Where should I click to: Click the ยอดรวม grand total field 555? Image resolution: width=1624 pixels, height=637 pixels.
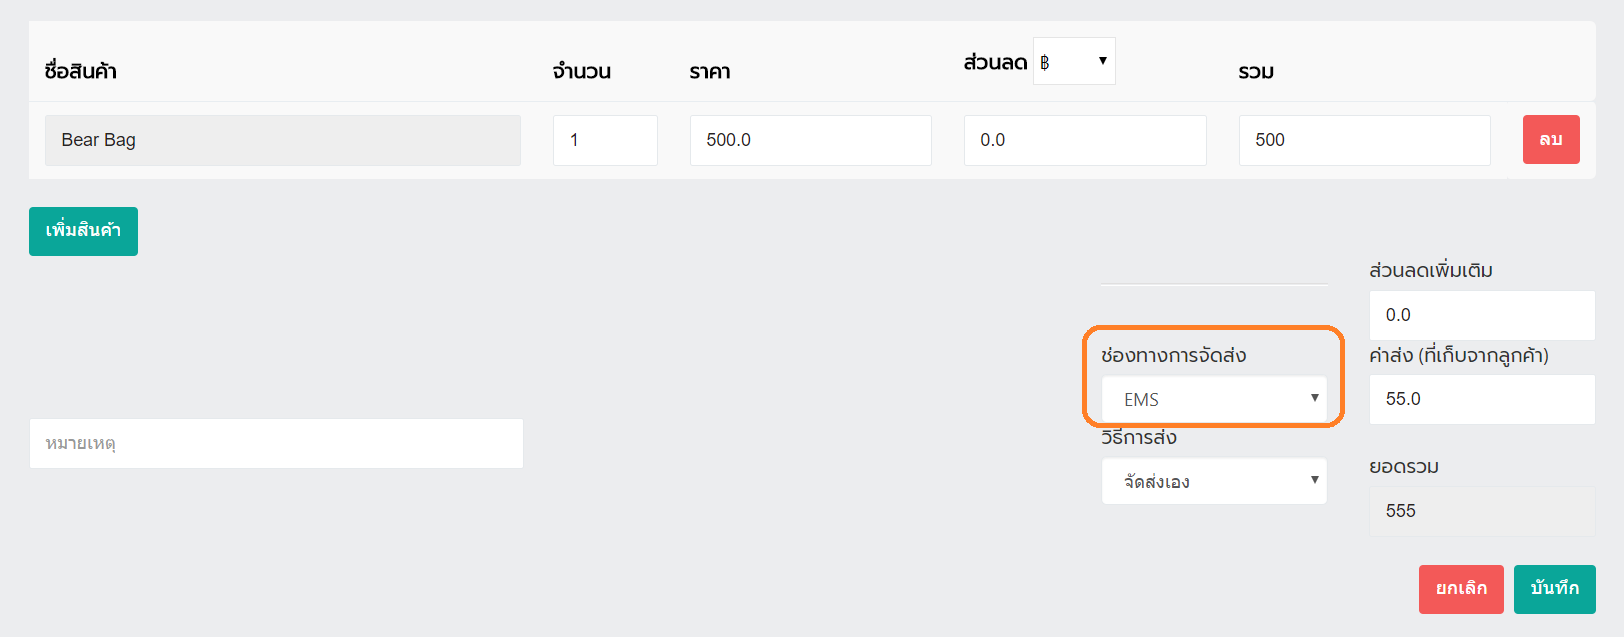(x=1481, y=511)
